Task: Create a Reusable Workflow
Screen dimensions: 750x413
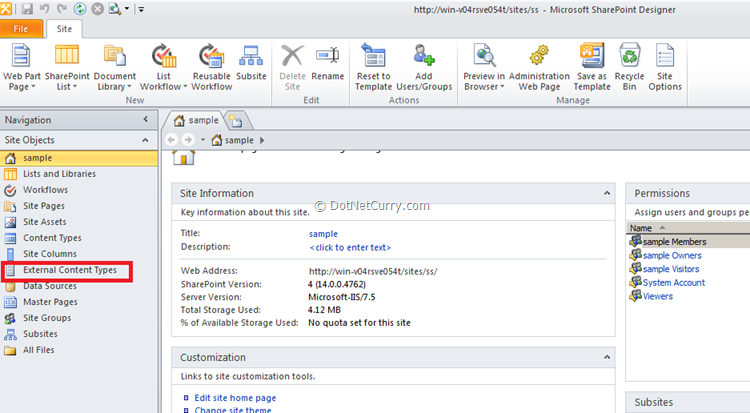Action: point(212,67)
